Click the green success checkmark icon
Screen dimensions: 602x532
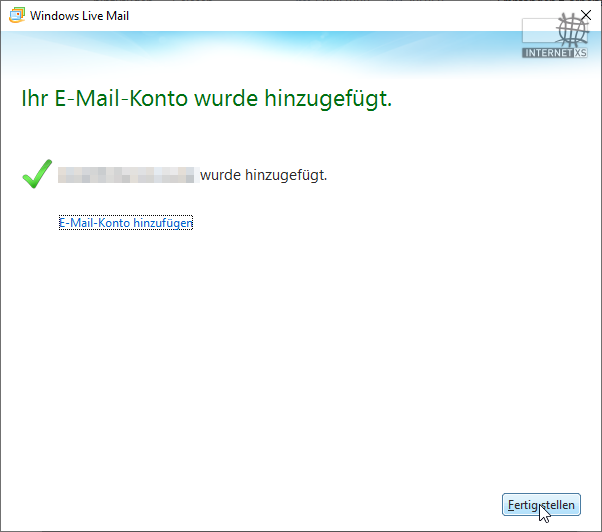point(37,174)
